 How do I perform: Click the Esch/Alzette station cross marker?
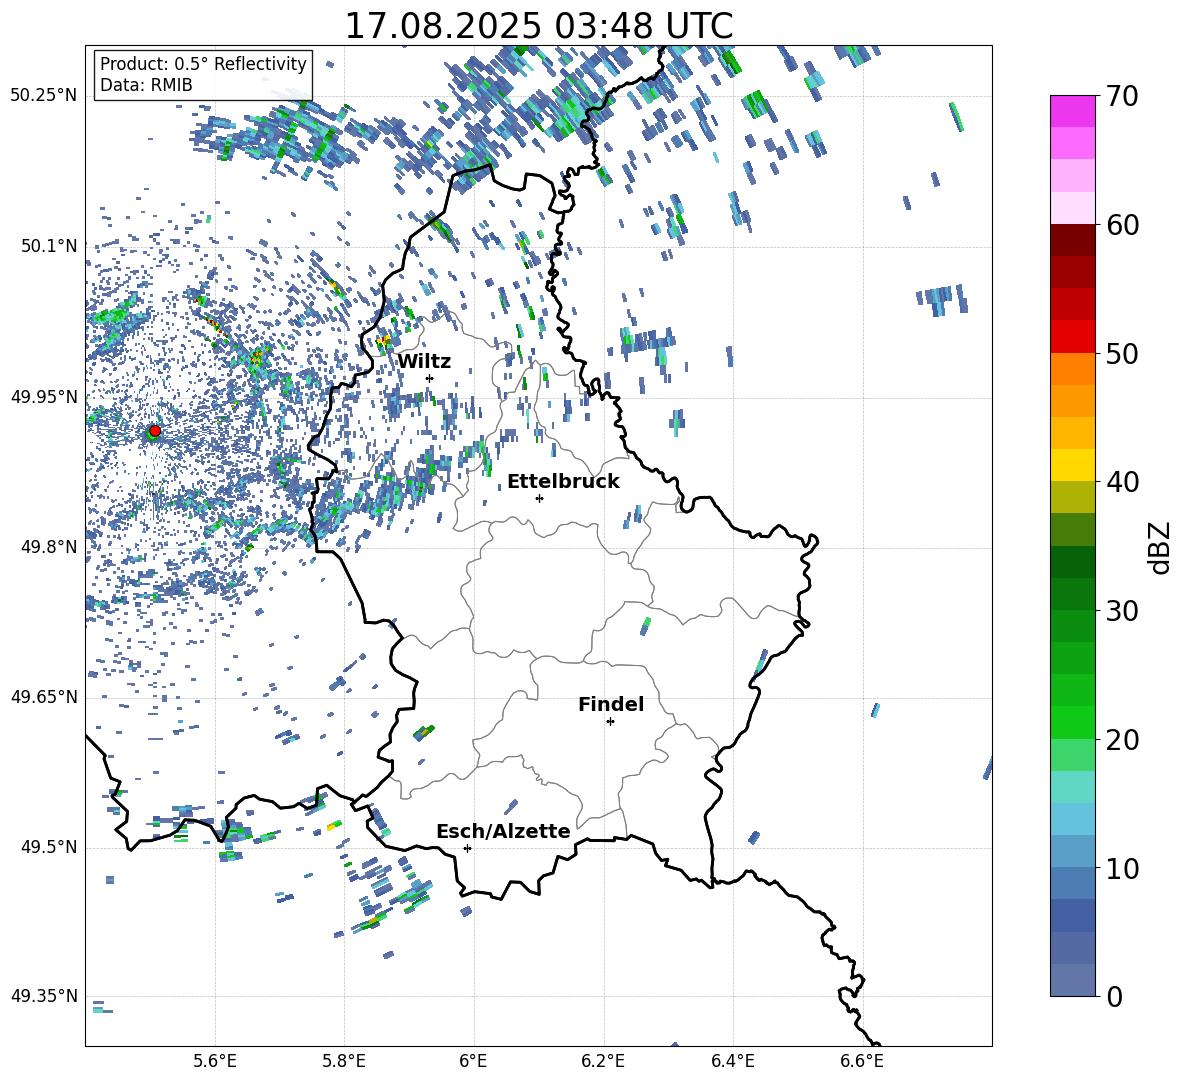[467, 848]
